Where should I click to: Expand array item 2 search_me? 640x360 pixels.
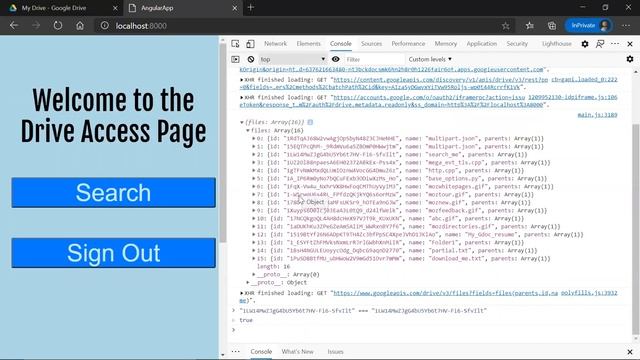(x=253, y=154)
